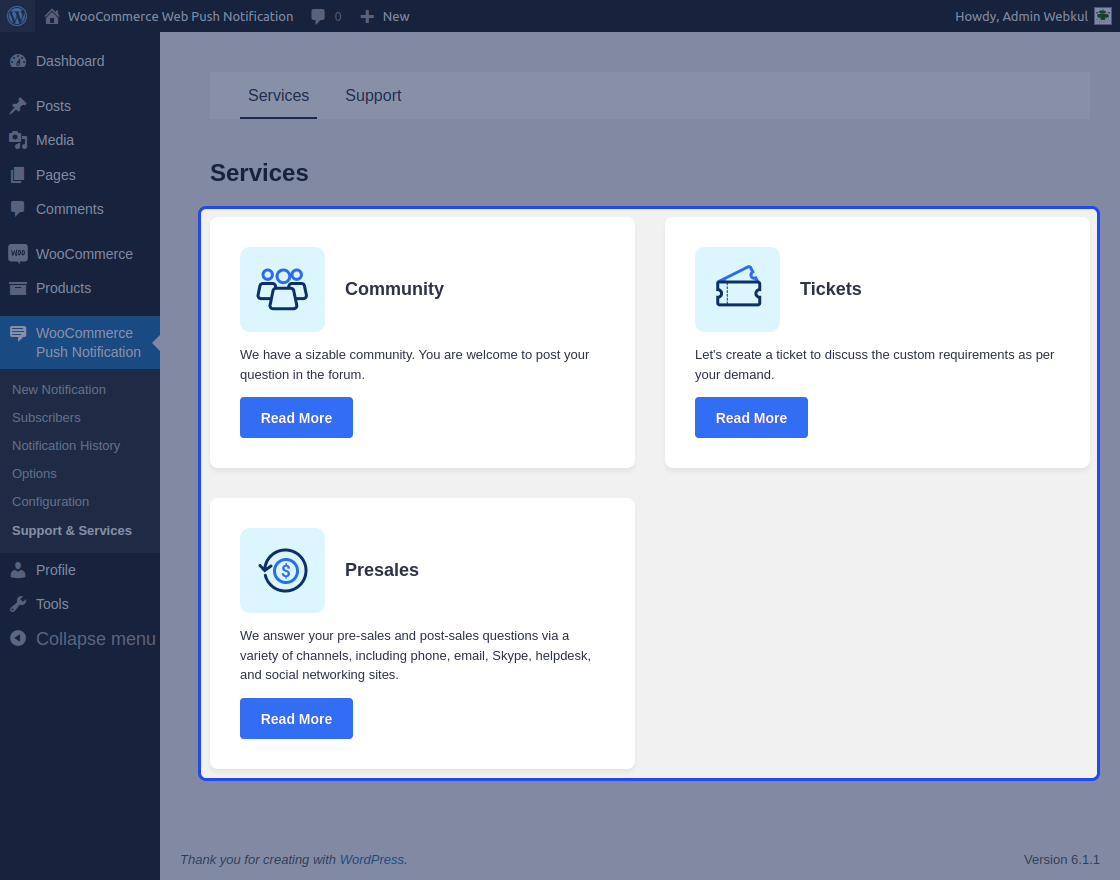Click the Comments speech bubble sidebar icon
Viewport: 1120px width, 880px height.
[18, 209]
